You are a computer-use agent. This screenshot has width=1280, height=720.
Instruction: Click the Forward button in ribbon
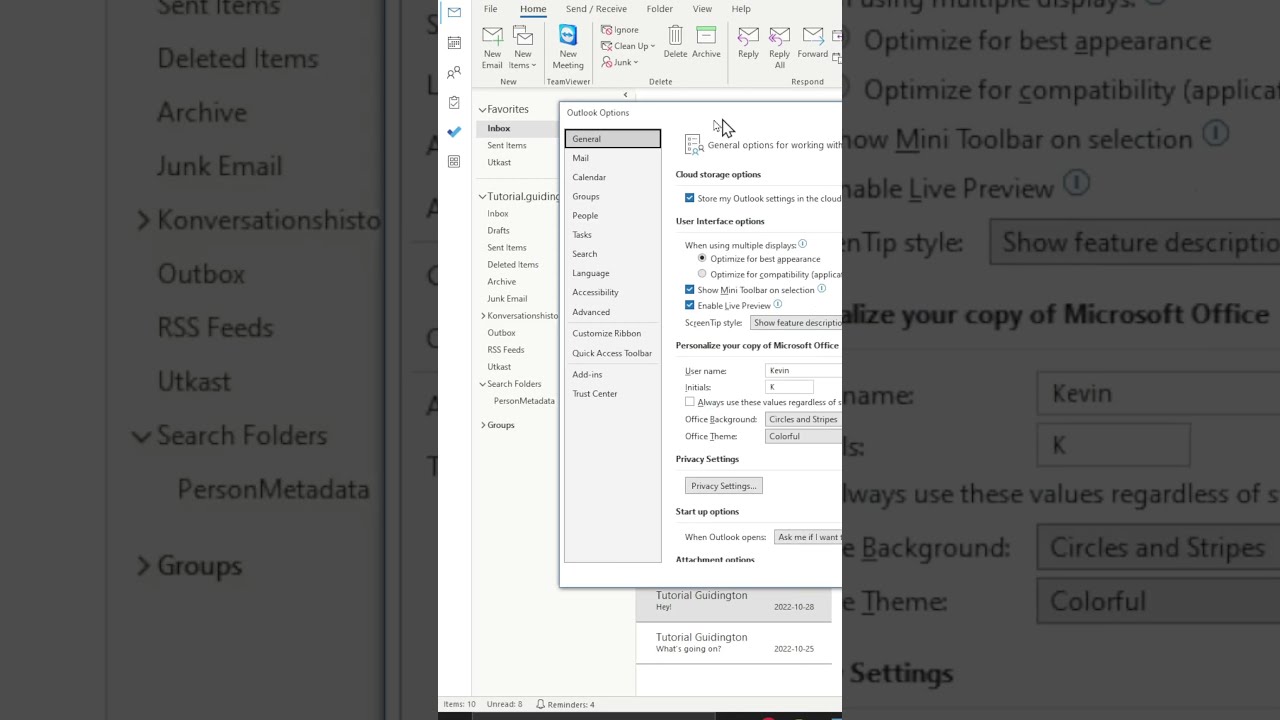[x=813, y=42]
